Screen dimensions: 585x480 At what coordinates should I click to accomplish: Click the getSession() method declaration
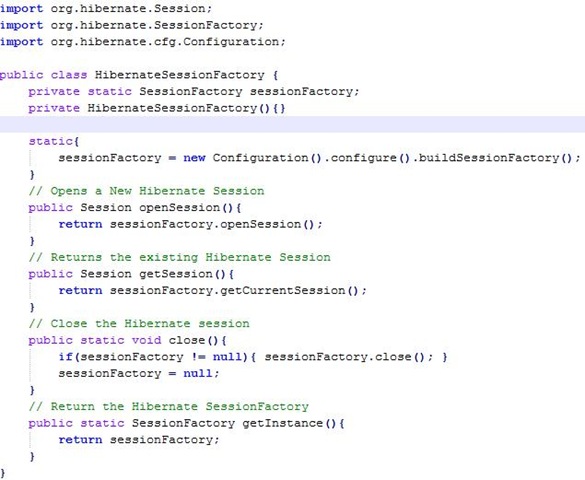click(131, 274)
